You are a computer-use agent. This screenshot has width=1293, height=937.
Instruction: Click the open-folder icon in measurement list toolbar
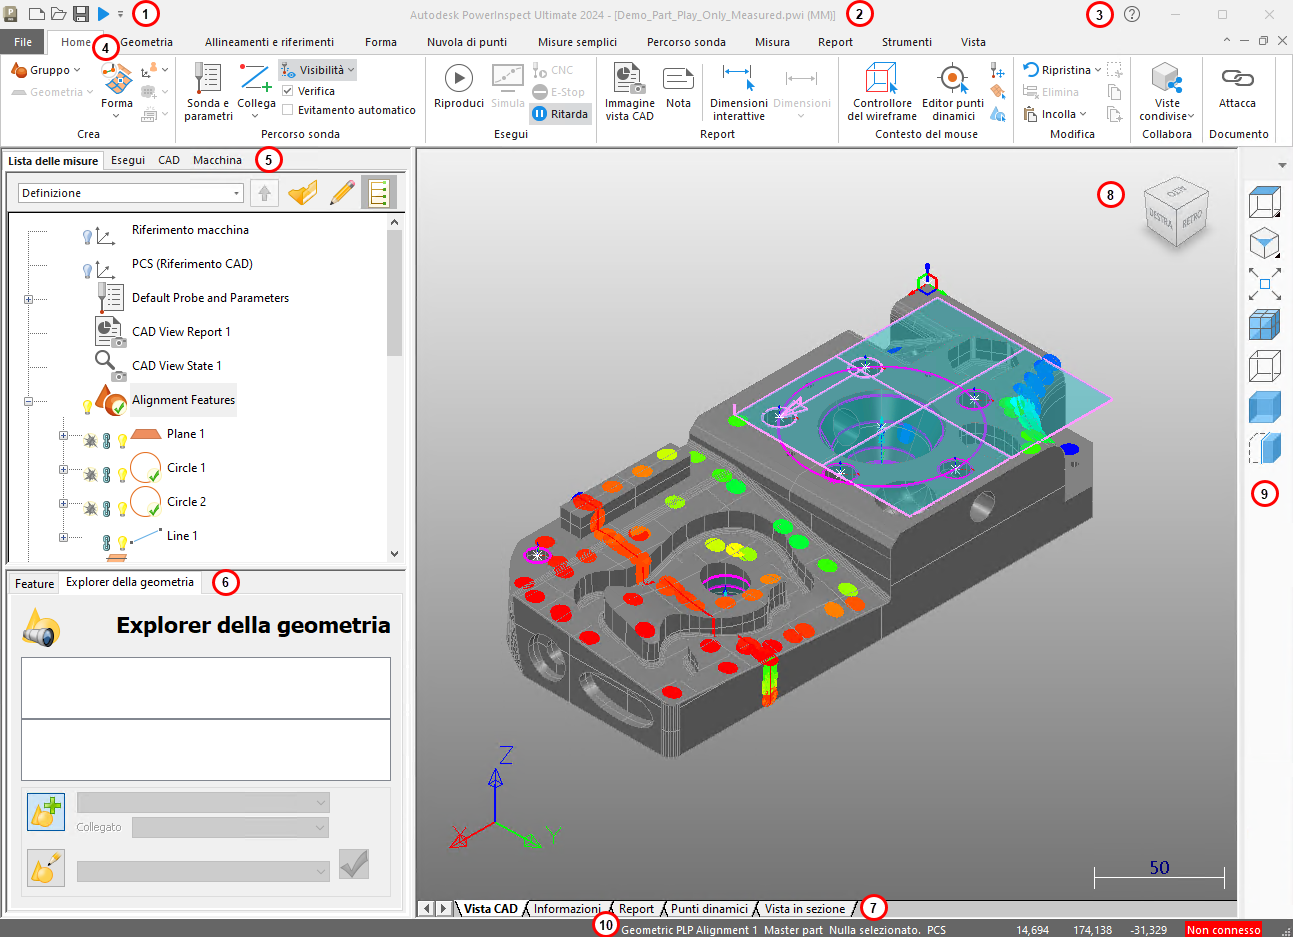pos(302,192)
